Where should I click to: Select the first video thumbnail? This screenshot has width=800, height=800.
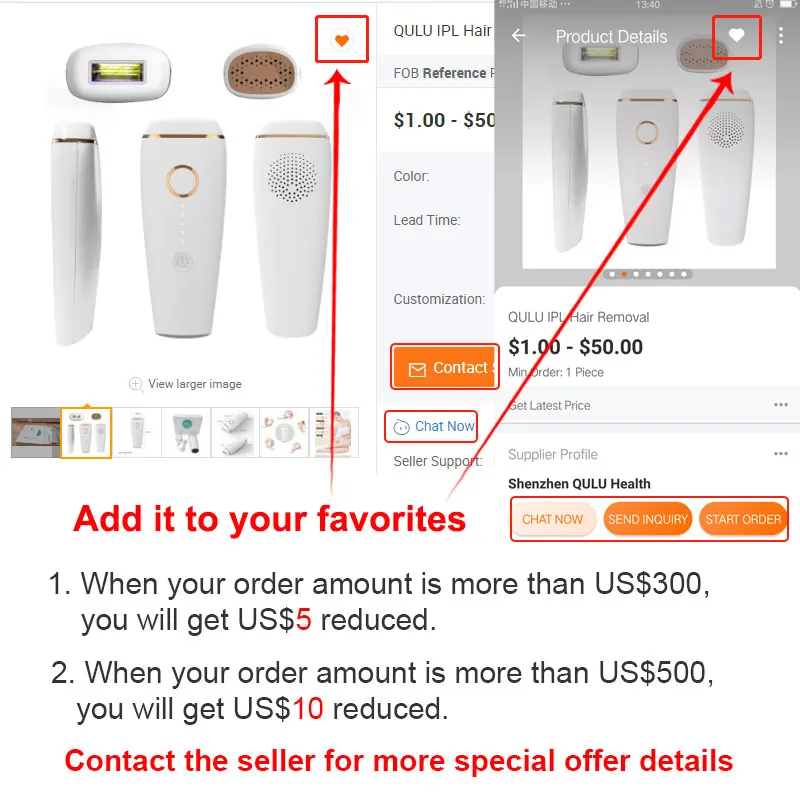tap(36, 432)
